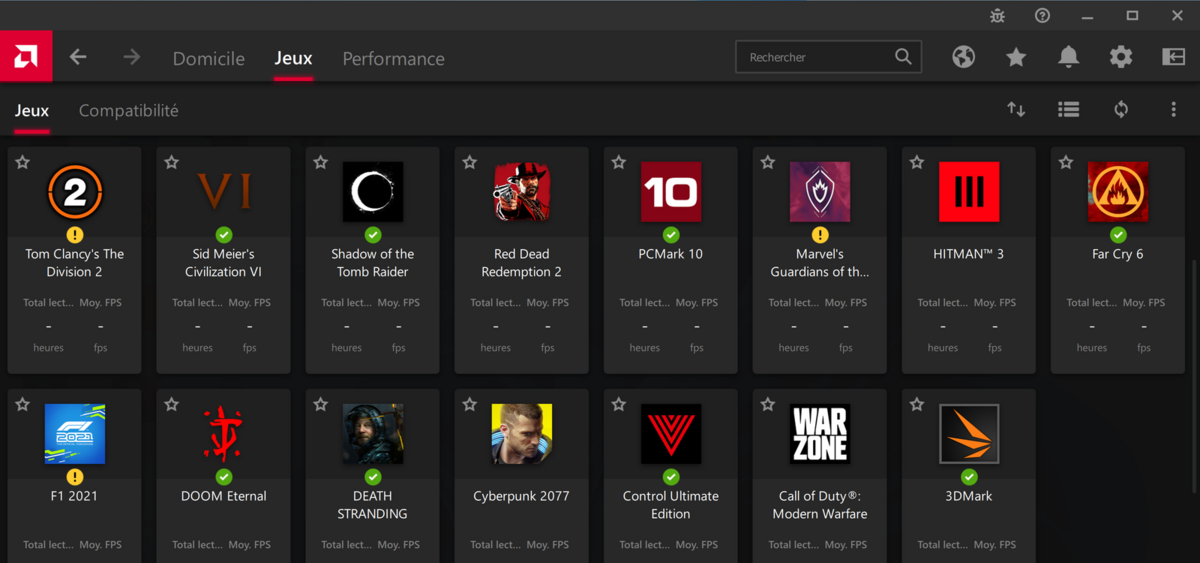Open Marvel's Guardians game icon
This screenshot has width=1200, height=563.
tap(820, 192)
